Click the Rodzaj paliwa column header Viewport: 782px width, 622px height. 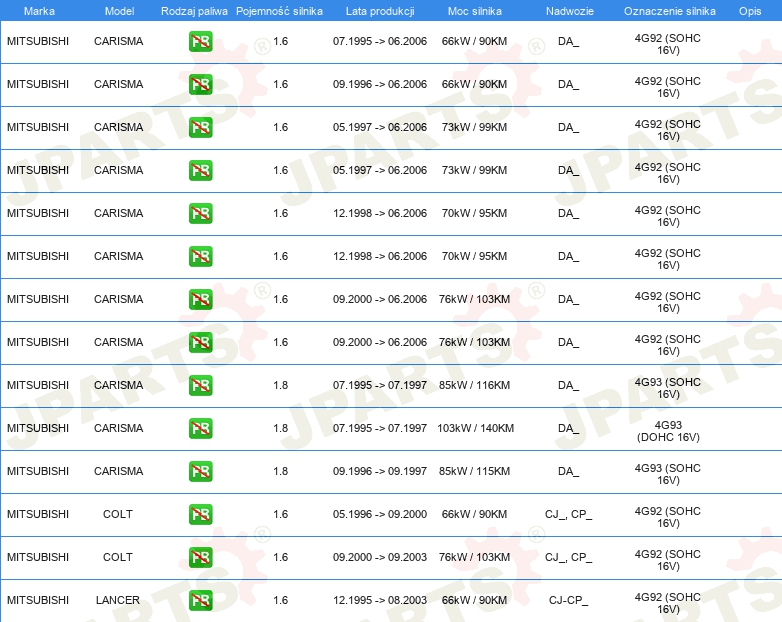194,11
